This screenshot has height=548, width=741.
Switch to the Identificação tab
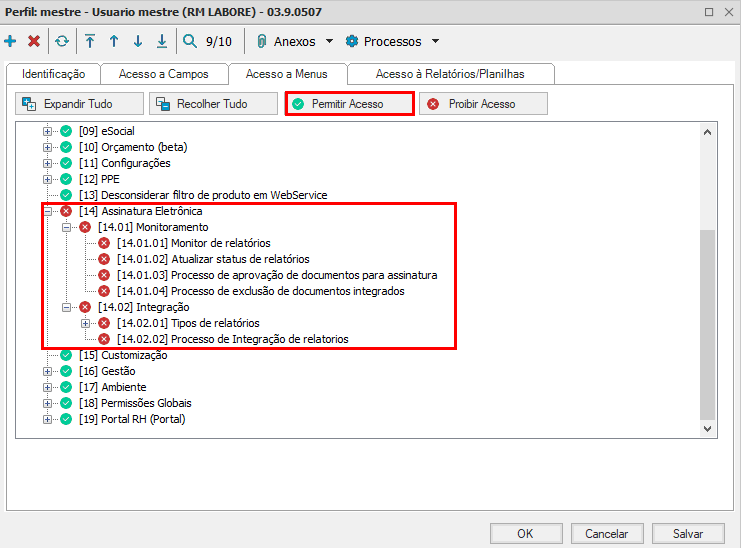[x=53, y=74]
